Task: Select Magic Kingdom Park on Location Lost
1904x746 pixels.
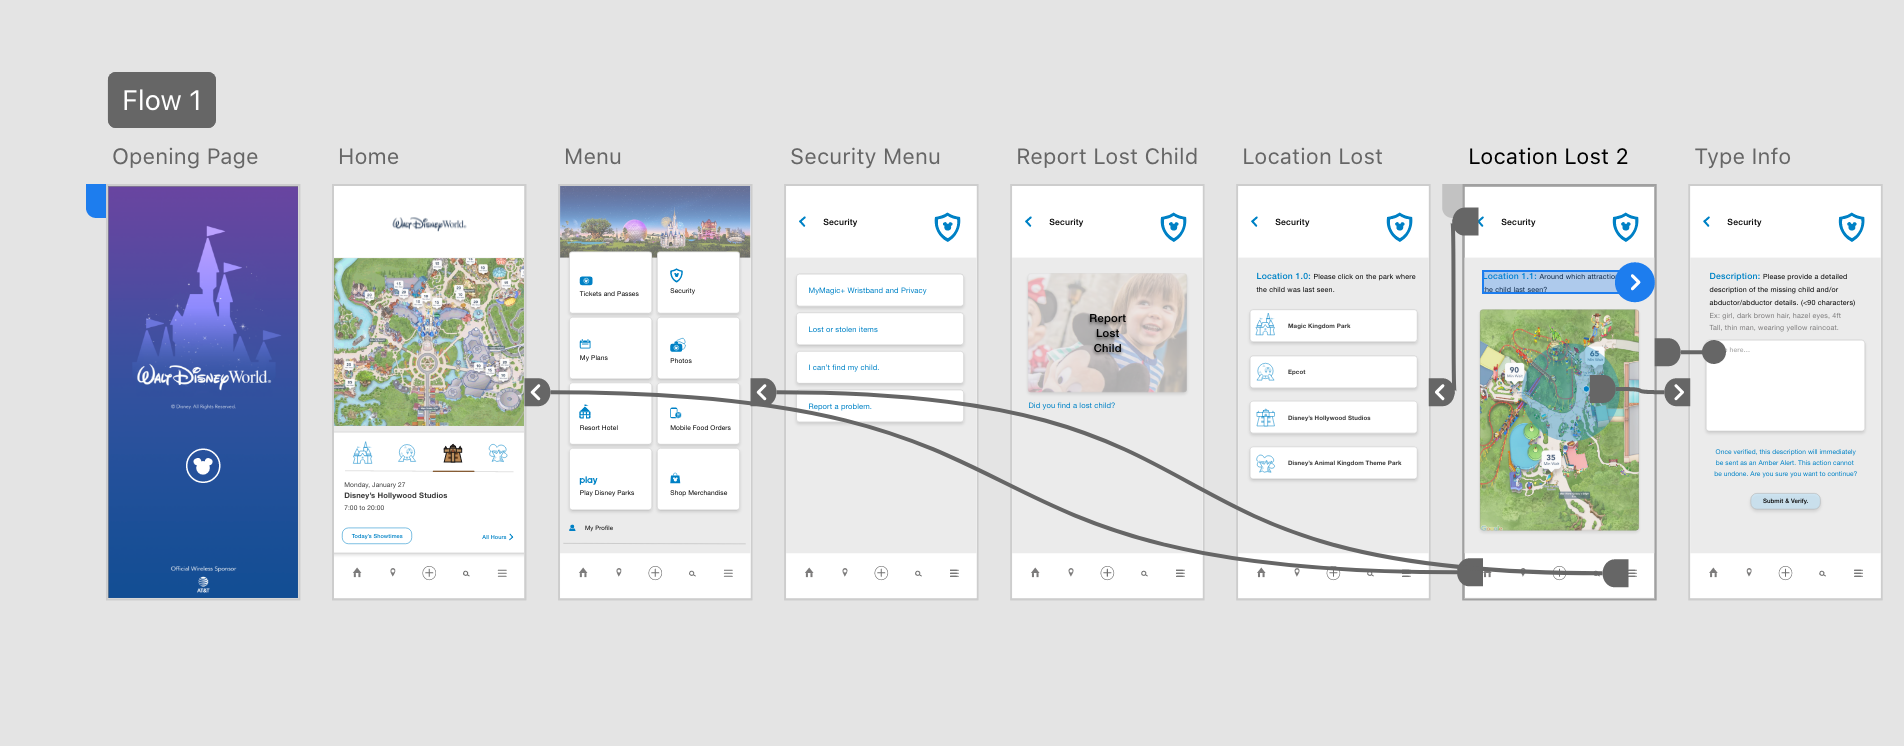Action: click(x=1333, y=326)
